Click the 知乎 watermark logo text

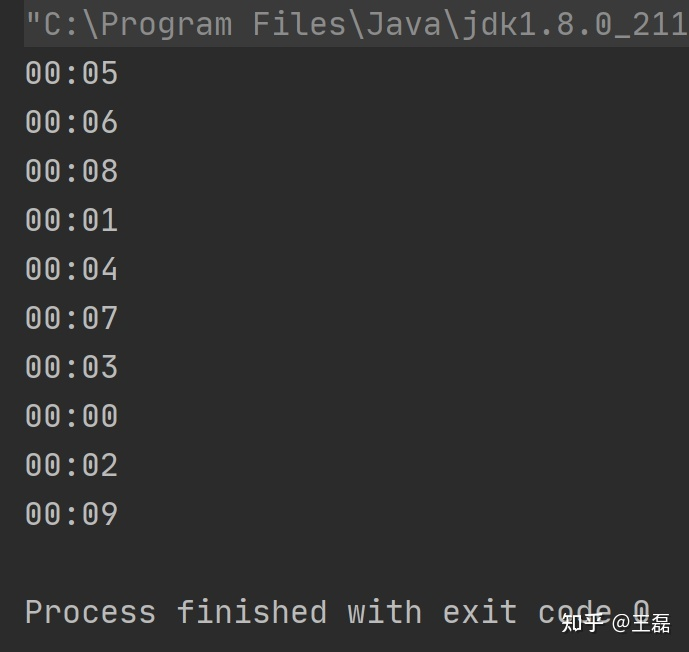coord(583,624)
